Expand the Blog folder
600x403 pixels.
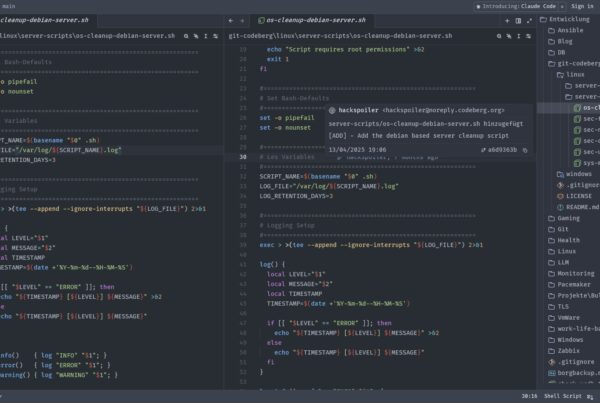(x=565, y=41)
